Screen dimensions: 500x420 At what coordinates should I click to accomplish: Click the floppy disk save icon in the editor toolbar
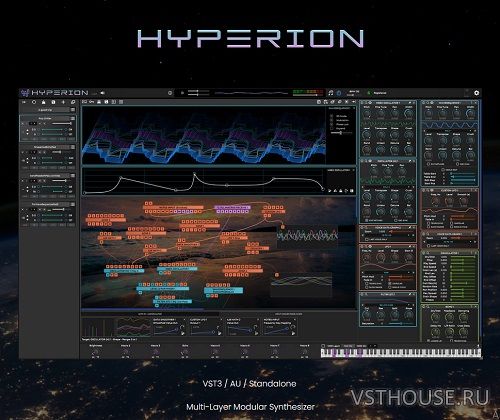[106, 102]
